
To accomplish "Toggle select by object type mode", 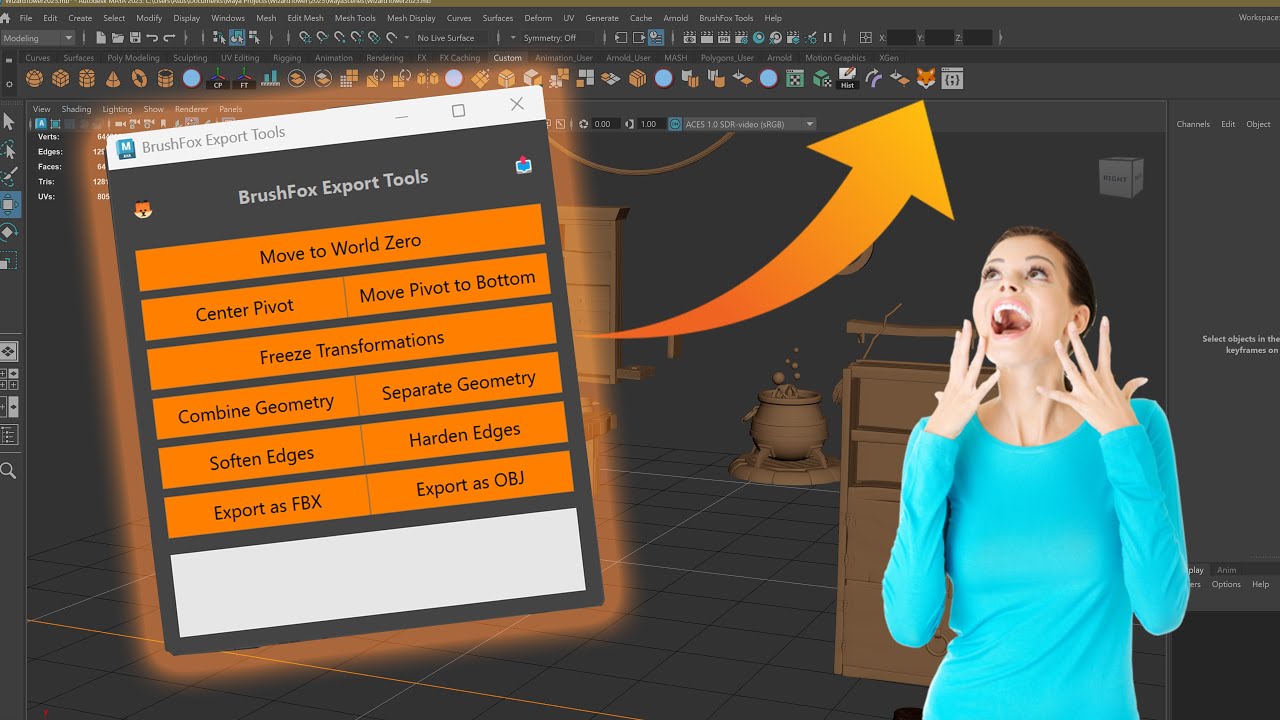I will [x=237, y=38].
